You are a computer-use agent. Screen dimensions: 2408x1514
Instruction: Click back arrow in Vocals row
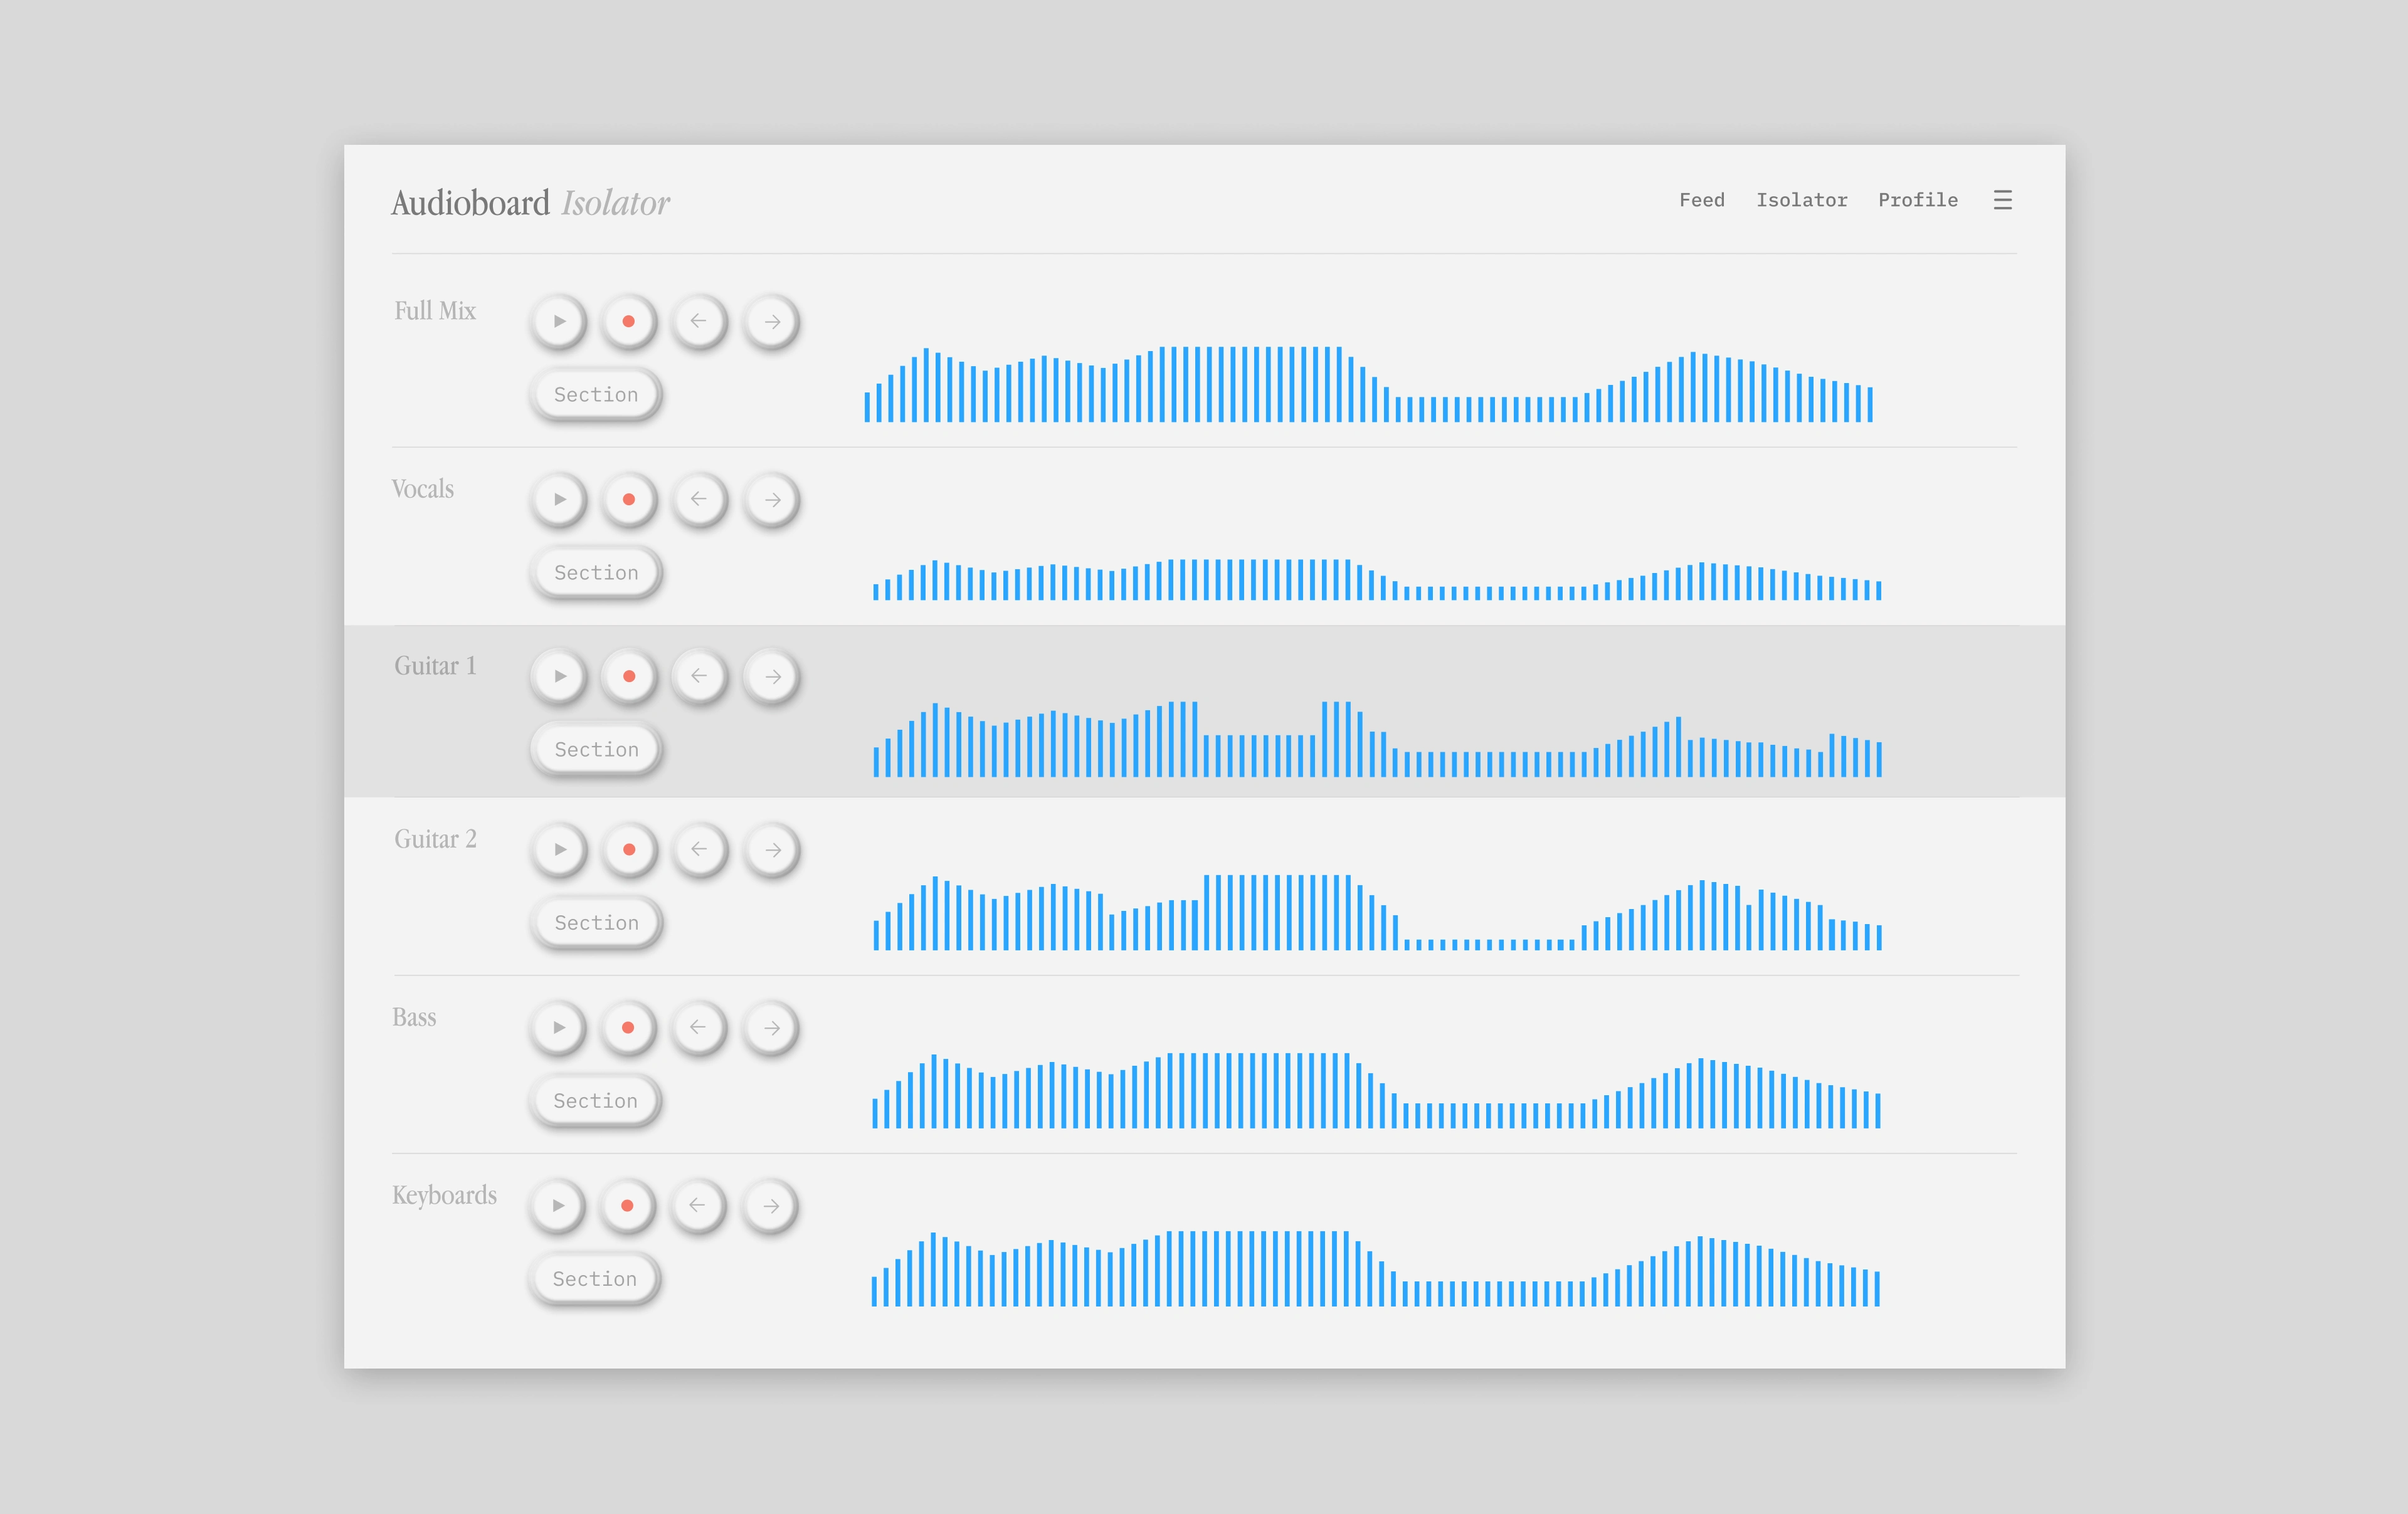(699, 499)
